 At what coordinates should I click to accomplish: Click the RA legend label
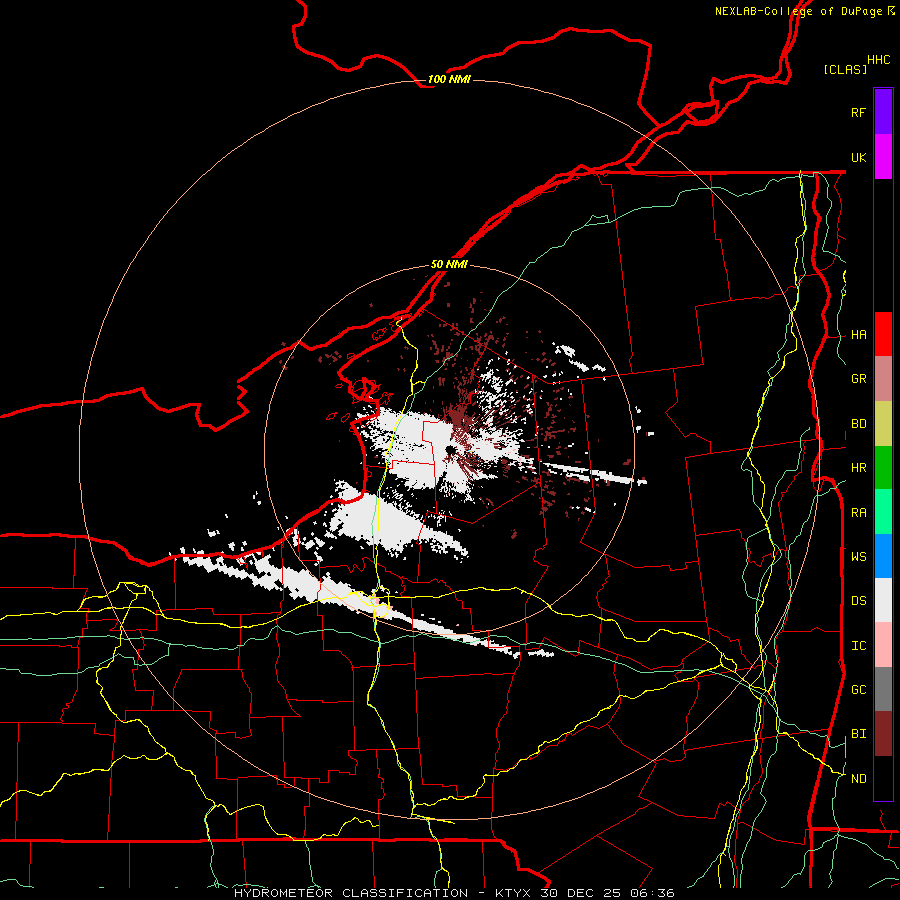(858, 513)
